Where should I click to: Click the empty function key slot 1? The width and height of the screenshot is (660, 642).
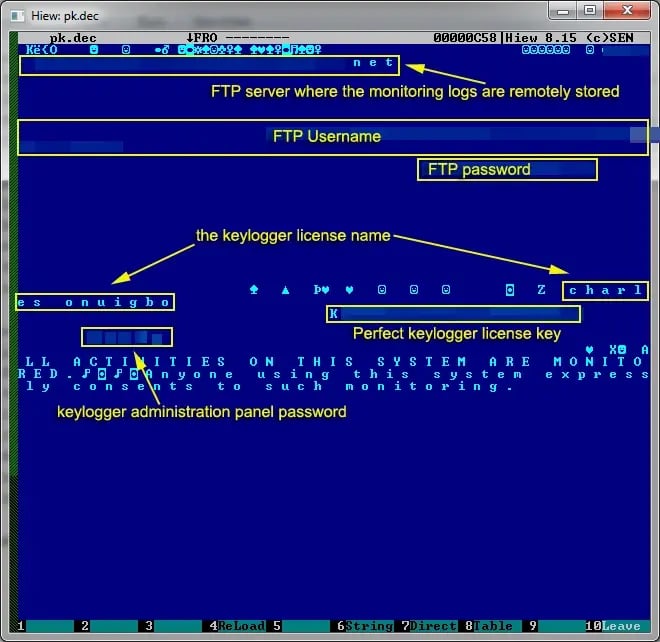47,626
